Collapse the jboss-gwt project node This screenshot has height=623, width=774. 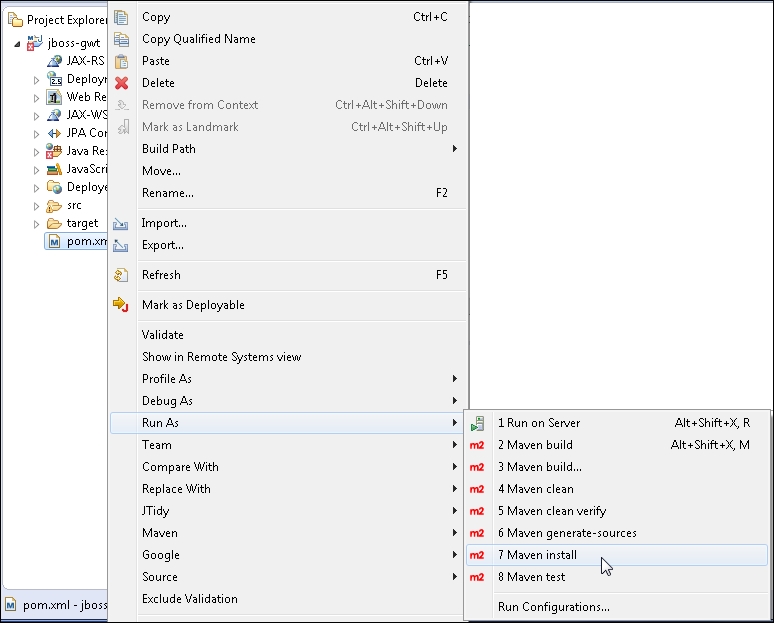tap(17, 44)
